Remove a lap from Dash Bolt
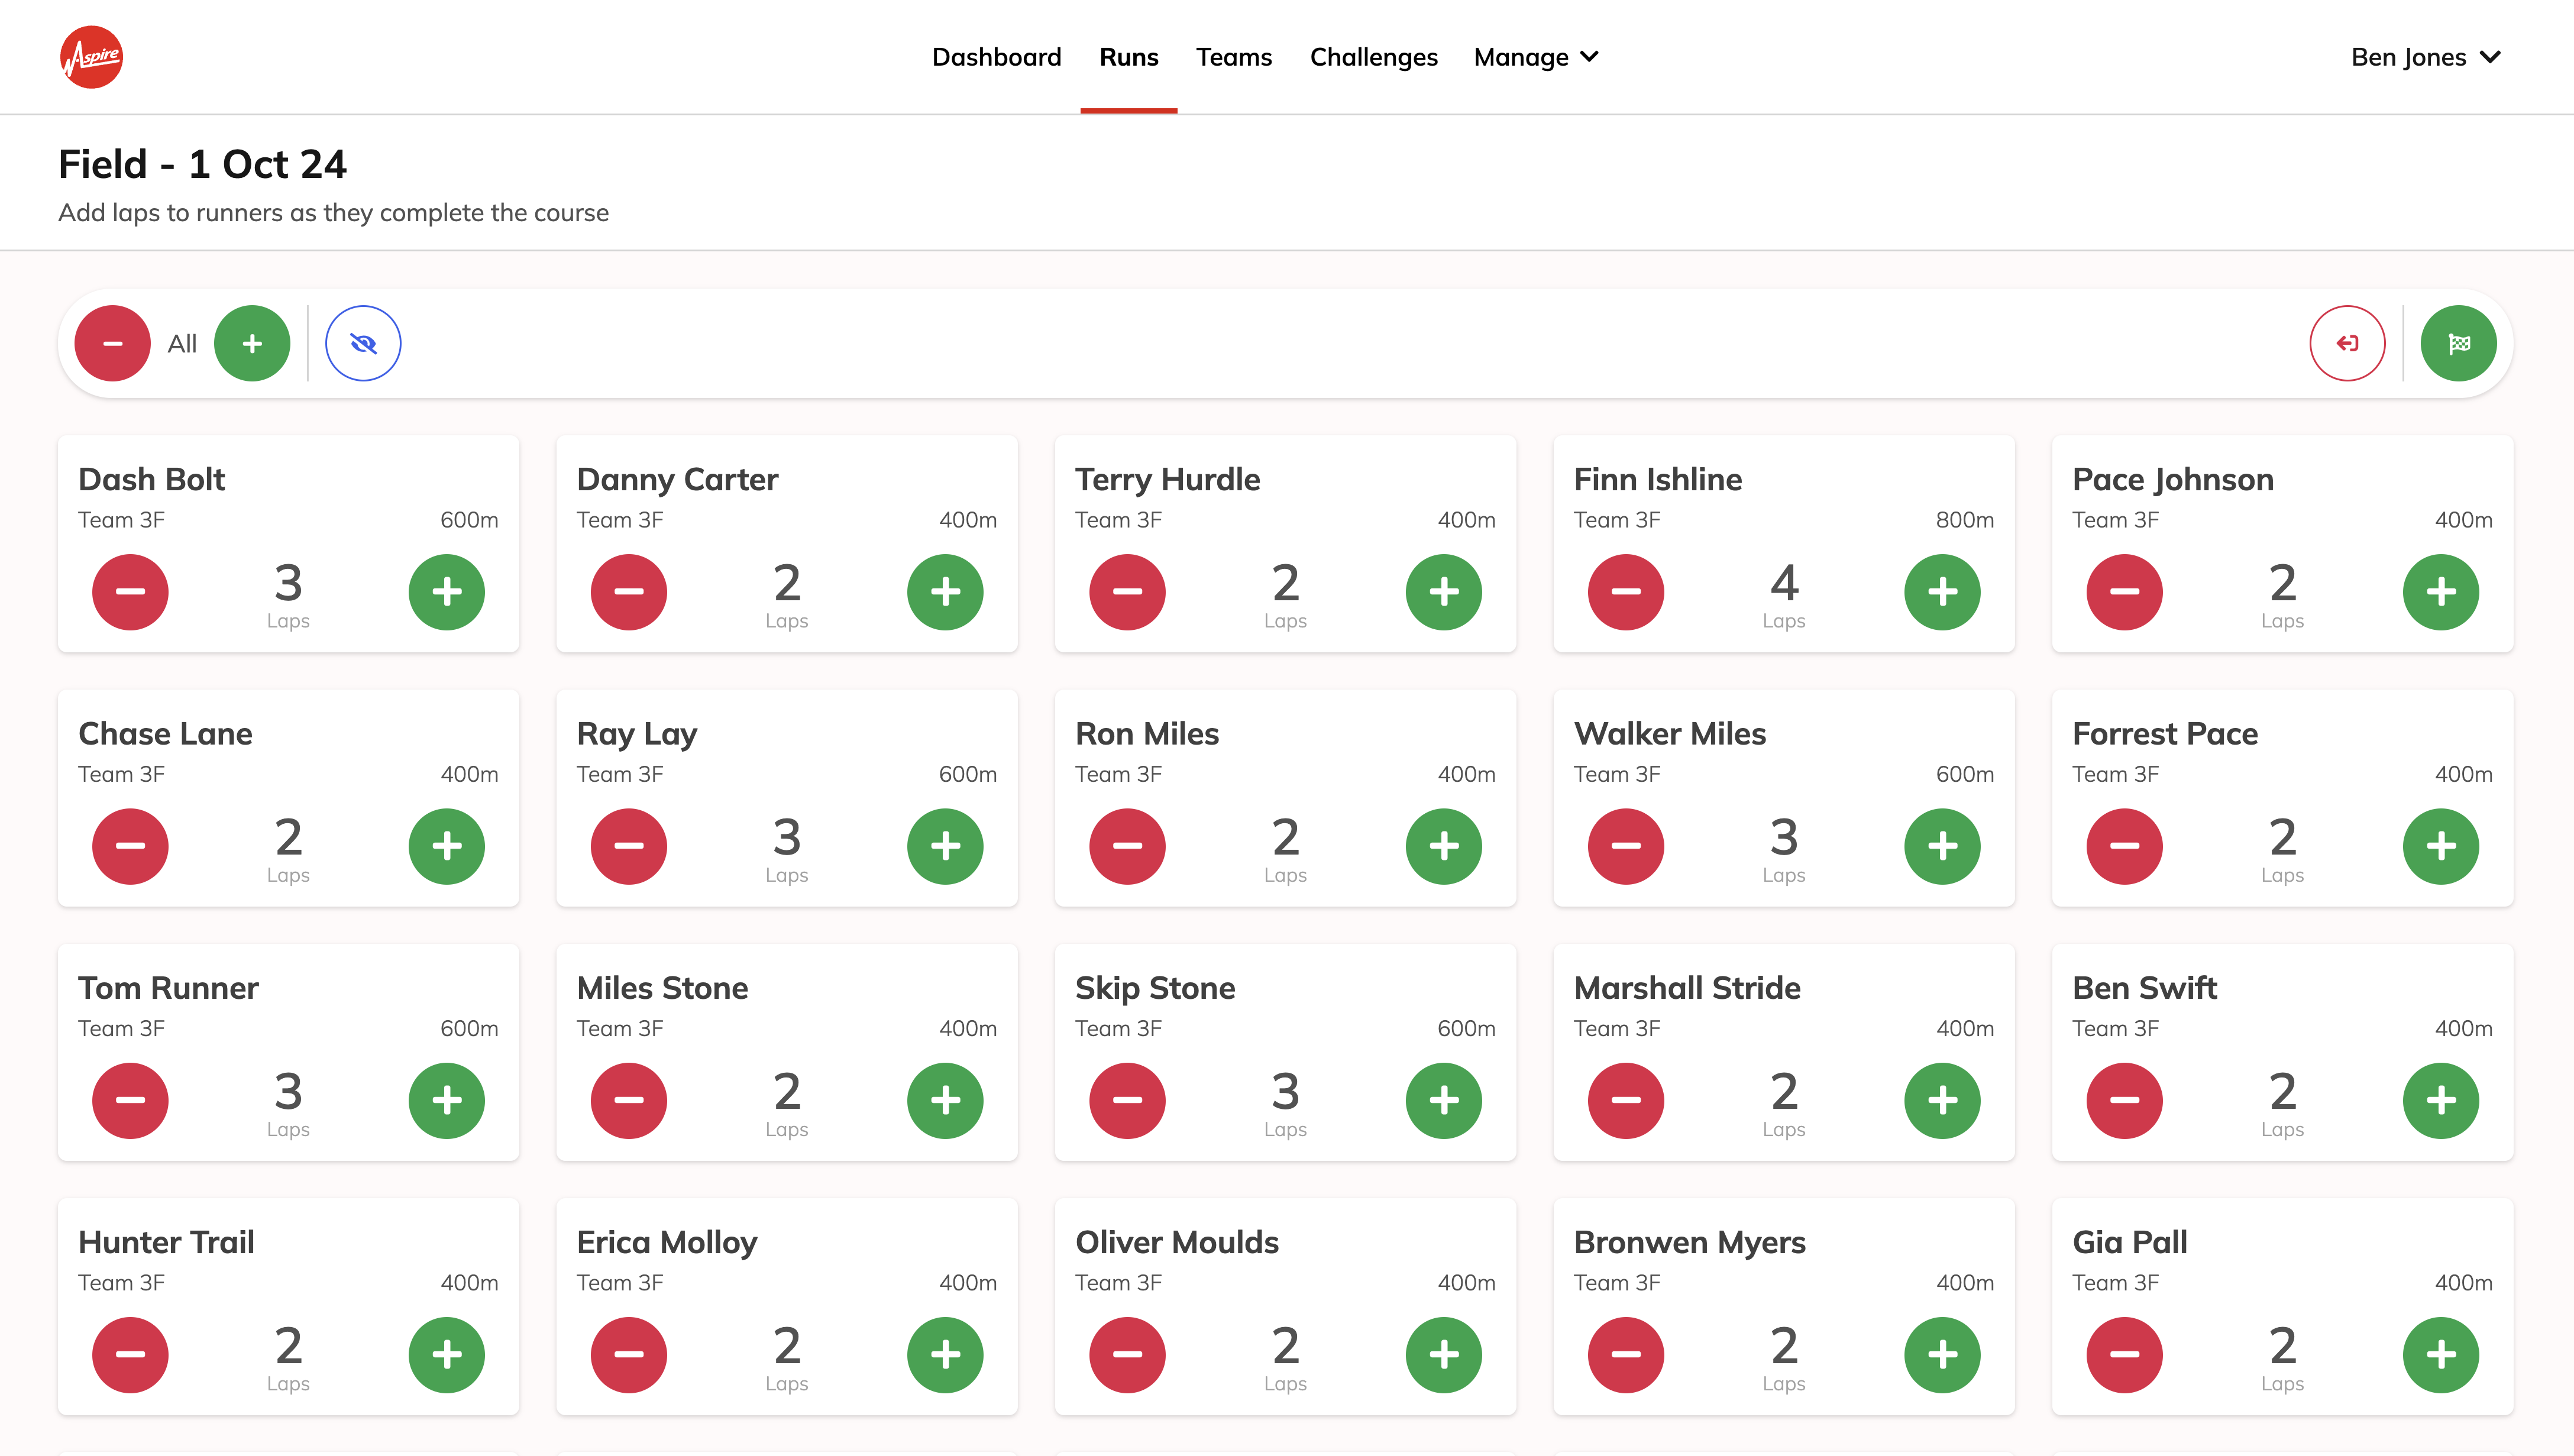Image resolution: width=2574 pixels, height=1456 pixels. [x=130, y=592]
